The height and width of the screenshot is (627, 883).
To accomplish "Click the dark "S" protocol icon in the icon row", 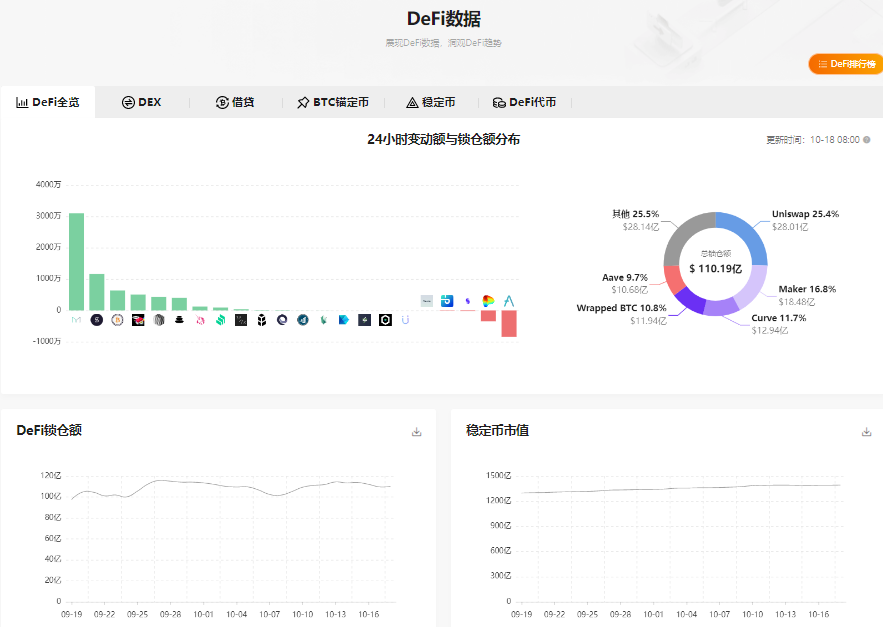I will [x=95, y=322].
